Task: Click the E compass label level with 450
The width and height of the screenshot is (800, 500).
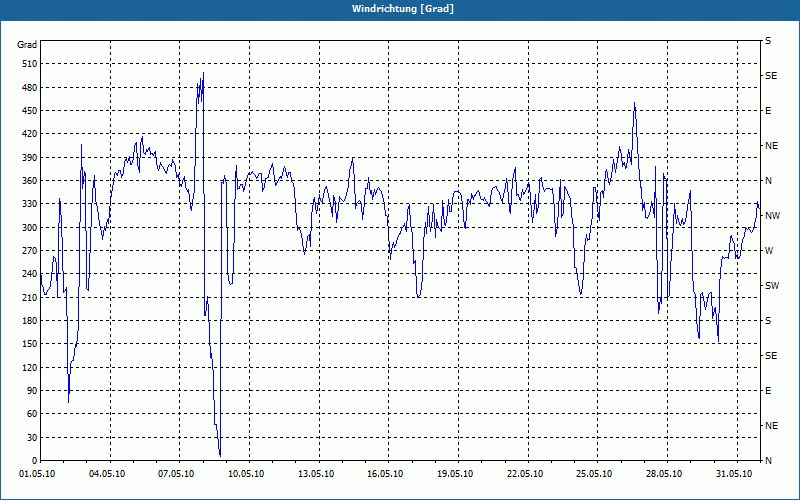Action: [x=768, y=111]
